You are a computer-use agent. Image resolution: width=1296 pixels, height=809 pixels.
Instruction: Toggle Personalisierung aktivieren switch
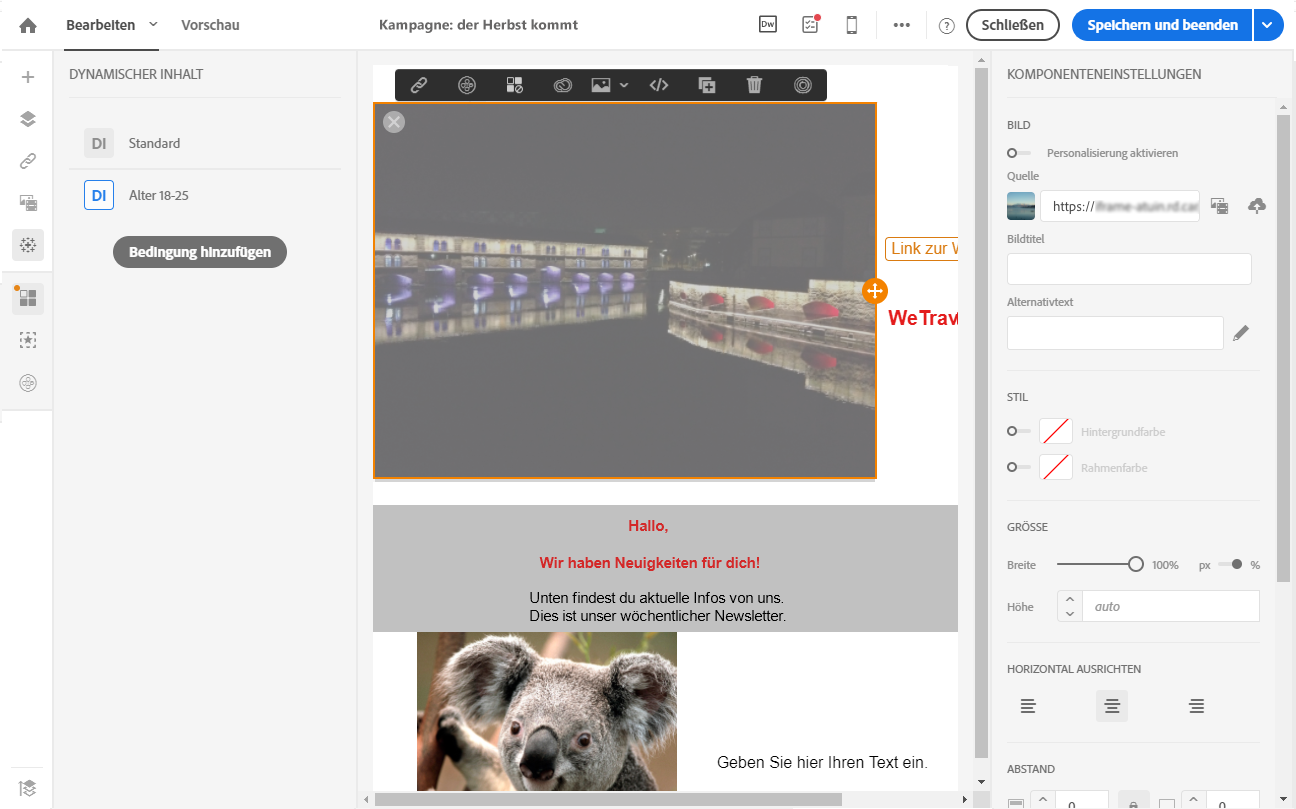pyautogui.click(x=1019, y=153)
